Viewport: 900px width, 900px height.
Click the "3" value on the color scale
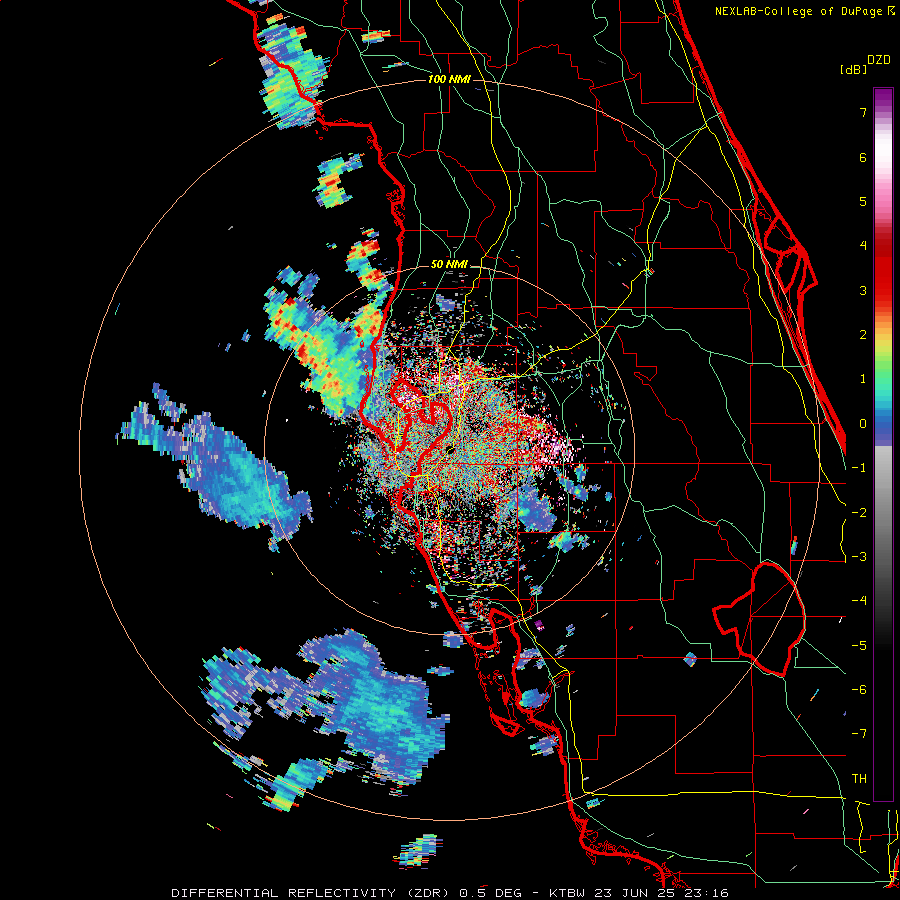[x=863, y=290]
